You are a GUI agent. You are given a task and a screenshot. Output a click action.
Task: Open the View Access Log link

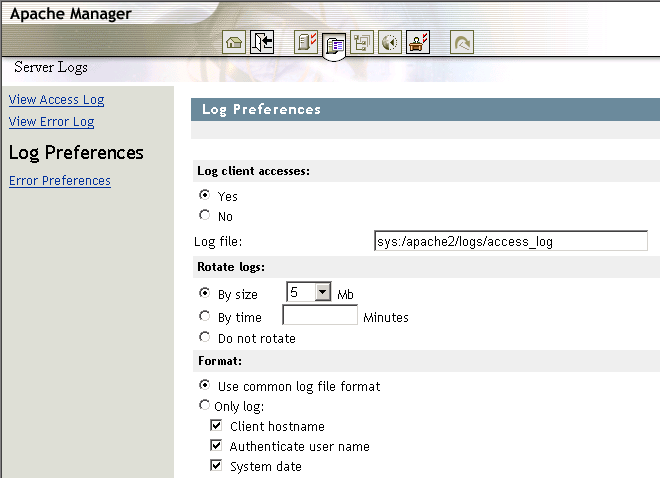pyautogui.click(x=56, y=100)
